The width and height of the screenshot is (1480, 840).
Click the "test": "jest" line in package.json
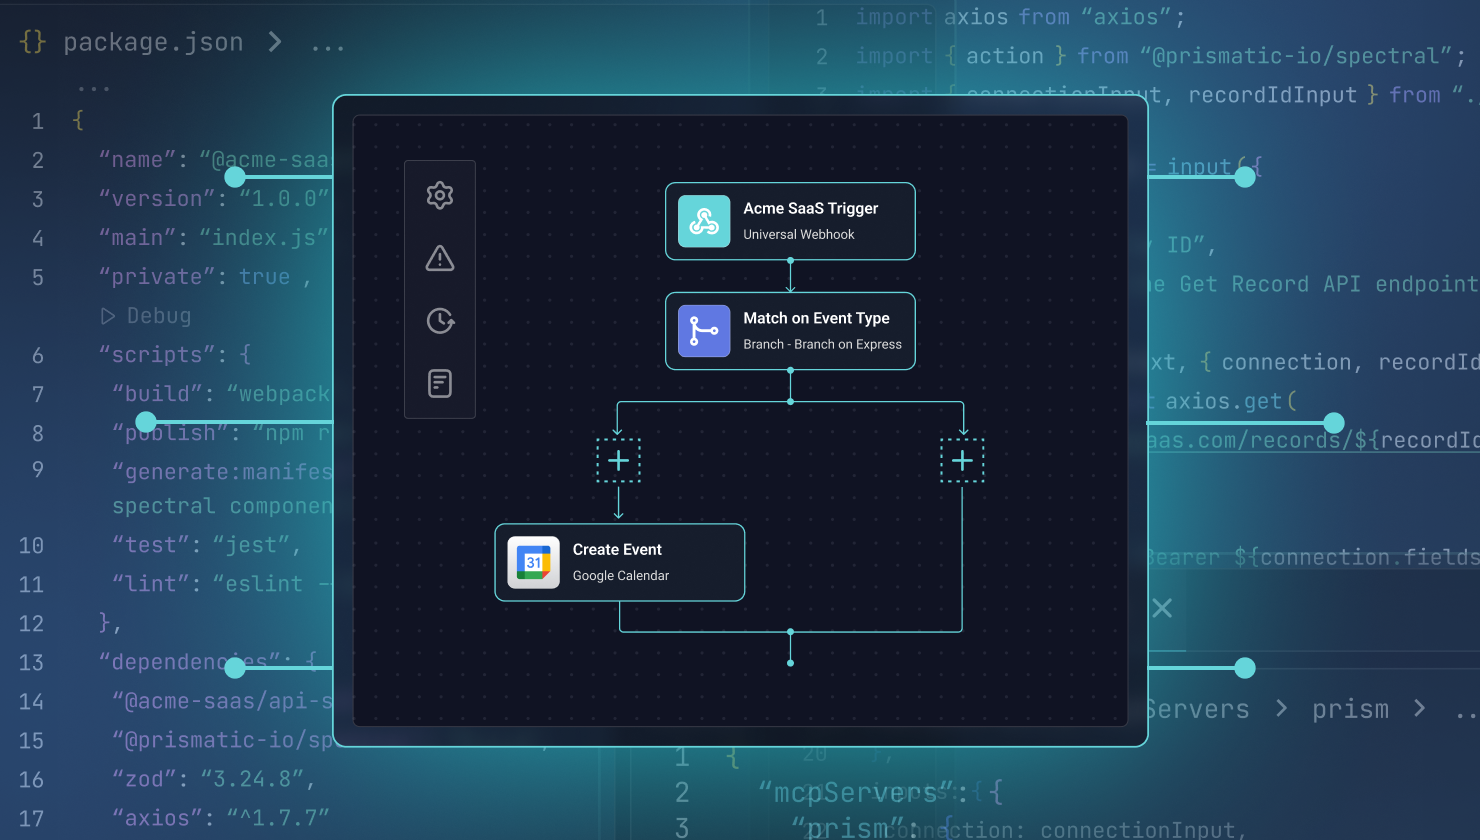click(206, 545)
